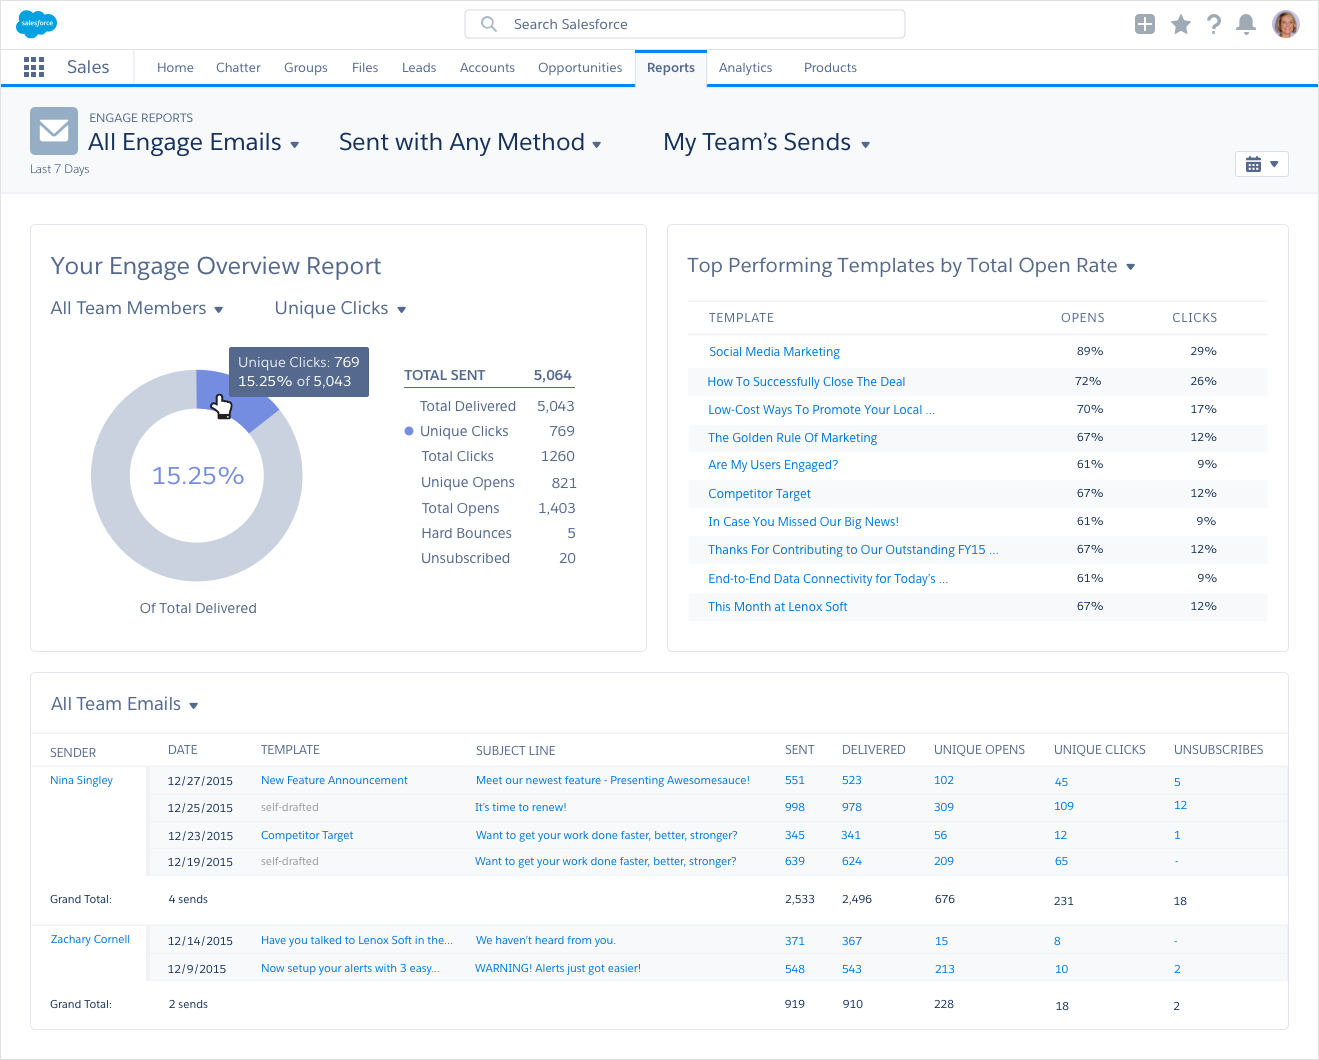Viewport: 1319px width, 1060px height.
Task: Open We haven't heard from you subject
Action: (x=545, y=940)
